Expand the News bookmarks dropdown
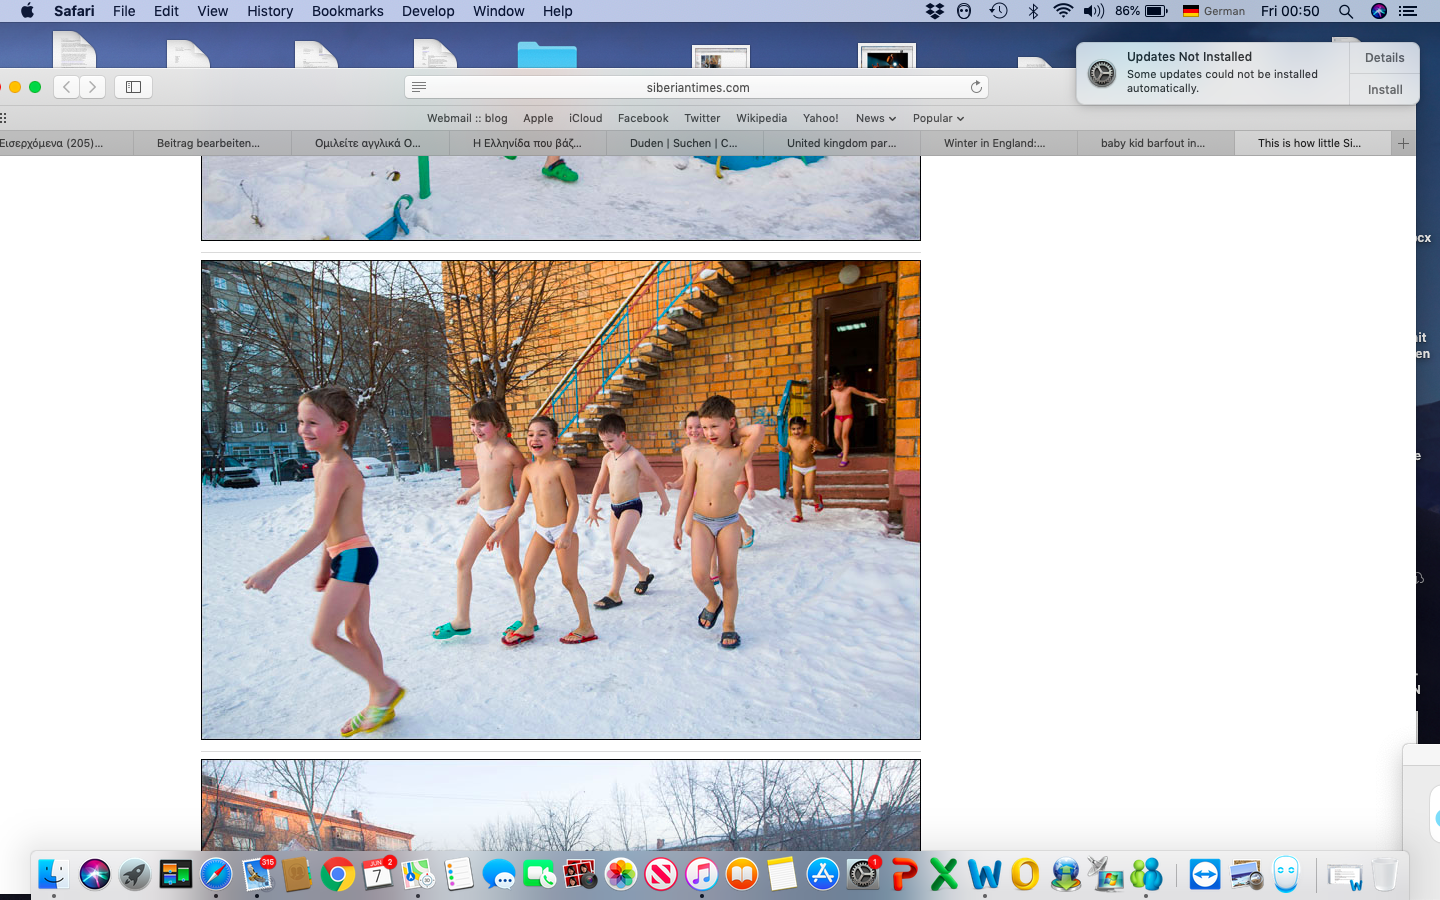1440x900 pixels. click(x=875, y=118)
